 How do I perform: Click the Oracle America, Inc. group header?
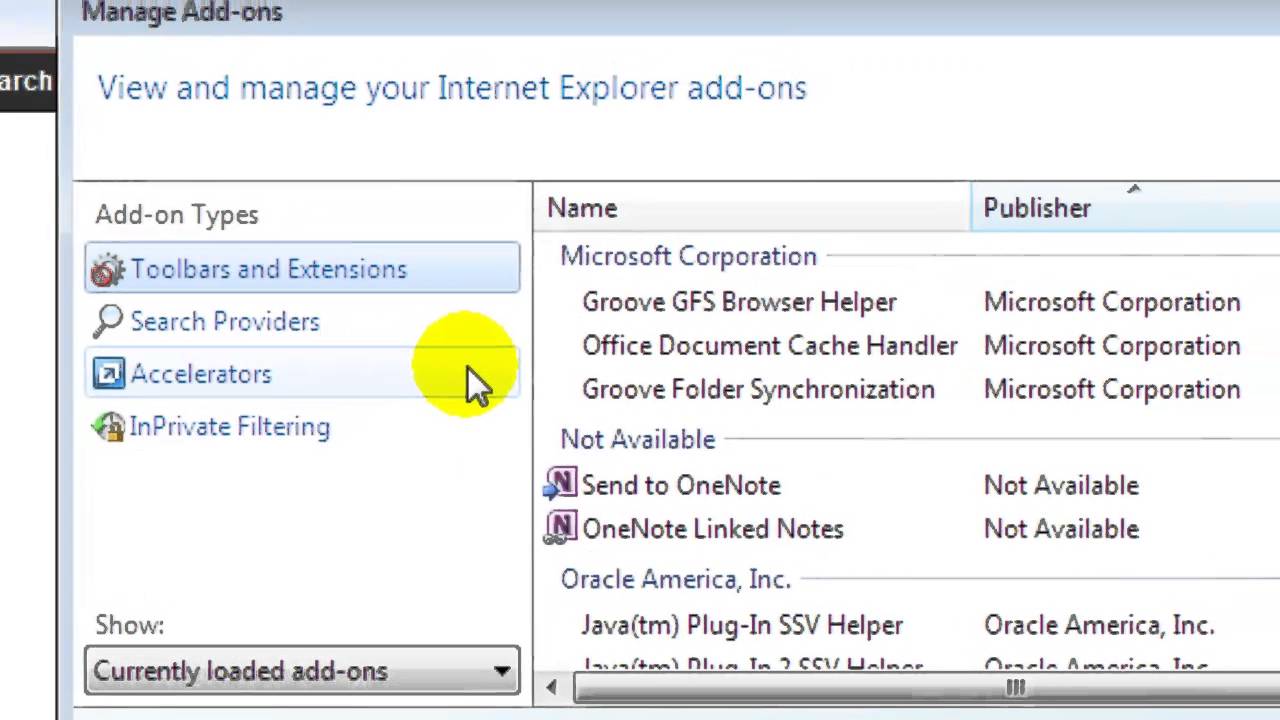[x=675, y=579]
